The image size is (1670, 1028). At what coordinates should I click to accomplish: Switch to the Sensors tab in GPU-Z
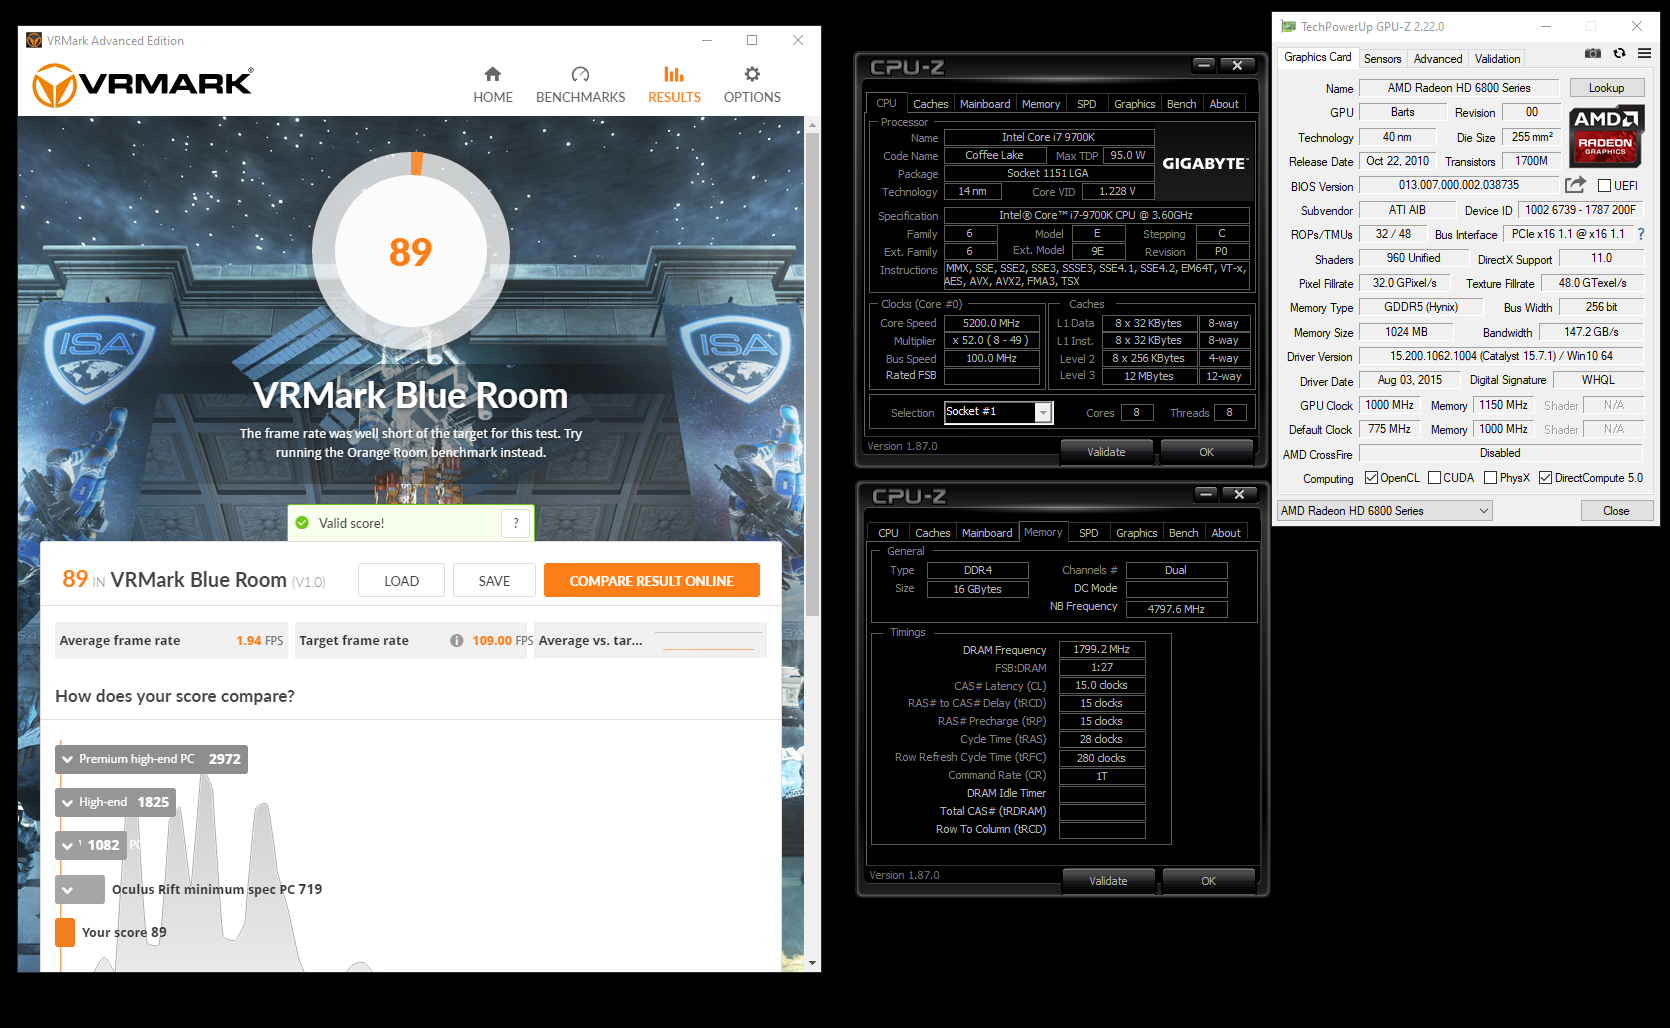(x=1382, y=59)
